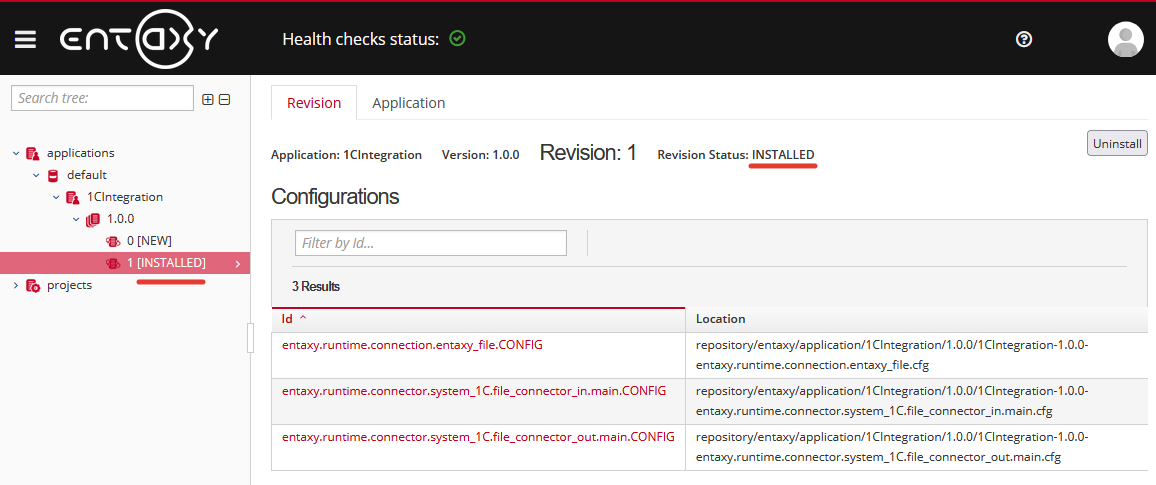Open entaxy_file.CONFIG configuration link
This screenshot has width=1156, height=485.
412,345
